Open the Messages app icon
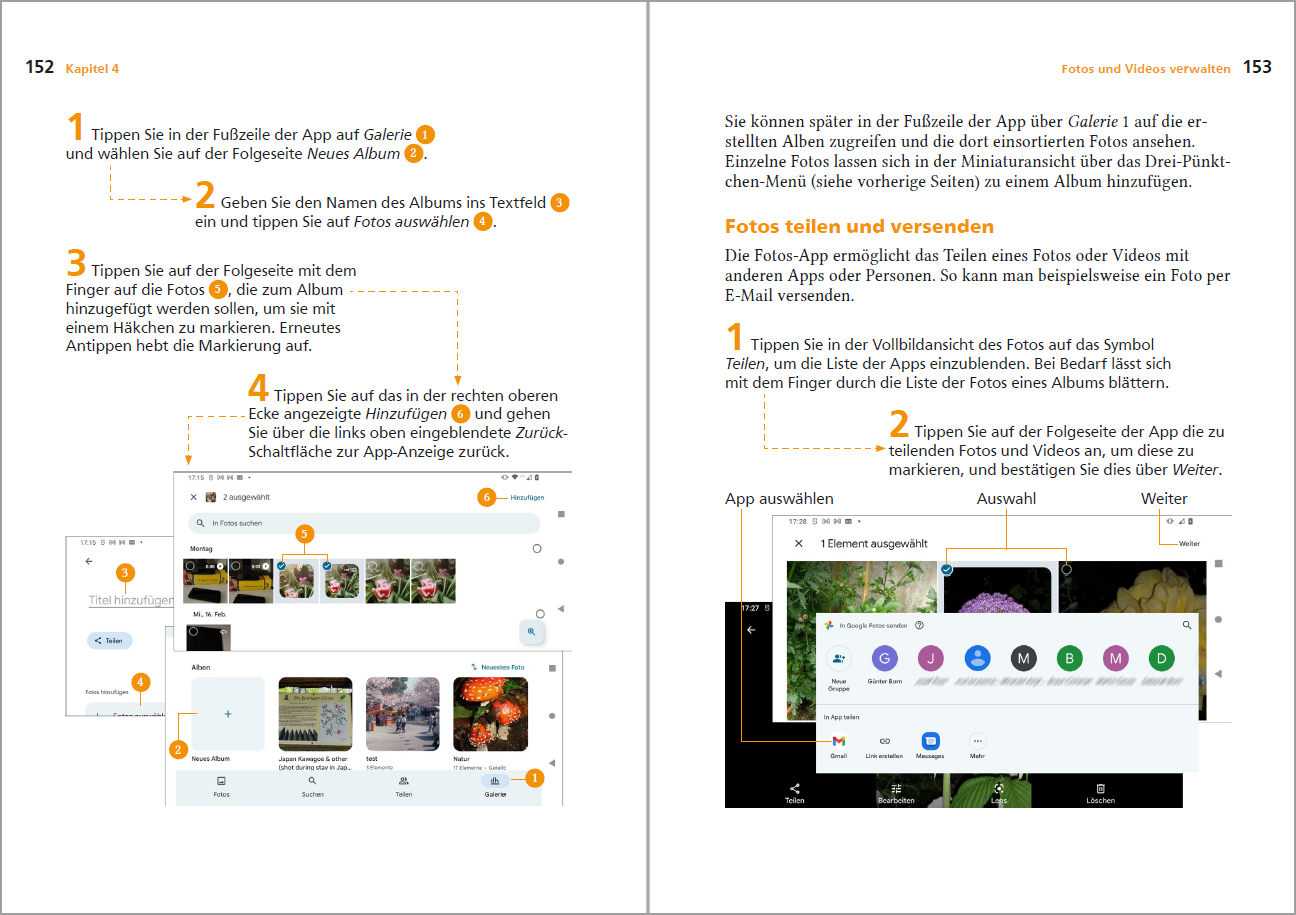Screen dimensions: 1296x915 tap(930, 741)
